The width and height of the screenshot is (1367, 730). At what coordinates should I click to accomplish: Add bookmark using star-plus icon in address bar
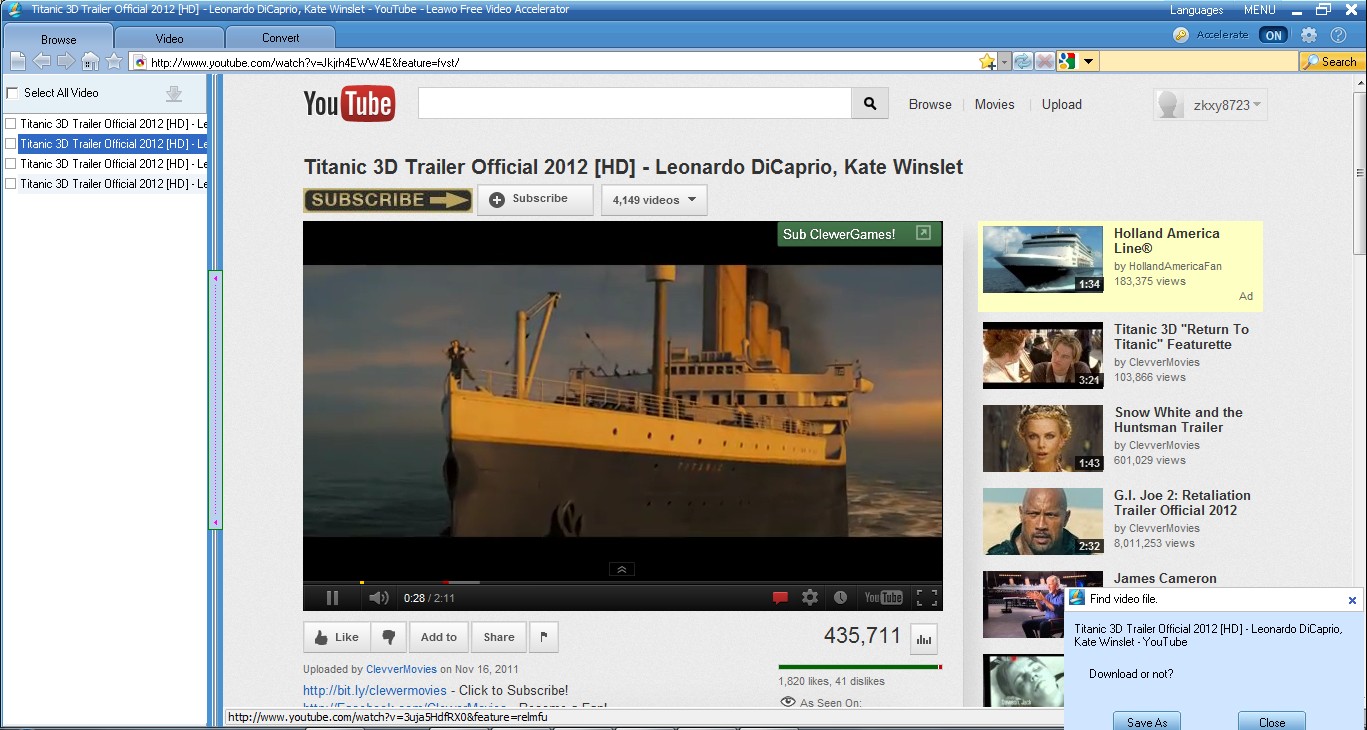988,62
